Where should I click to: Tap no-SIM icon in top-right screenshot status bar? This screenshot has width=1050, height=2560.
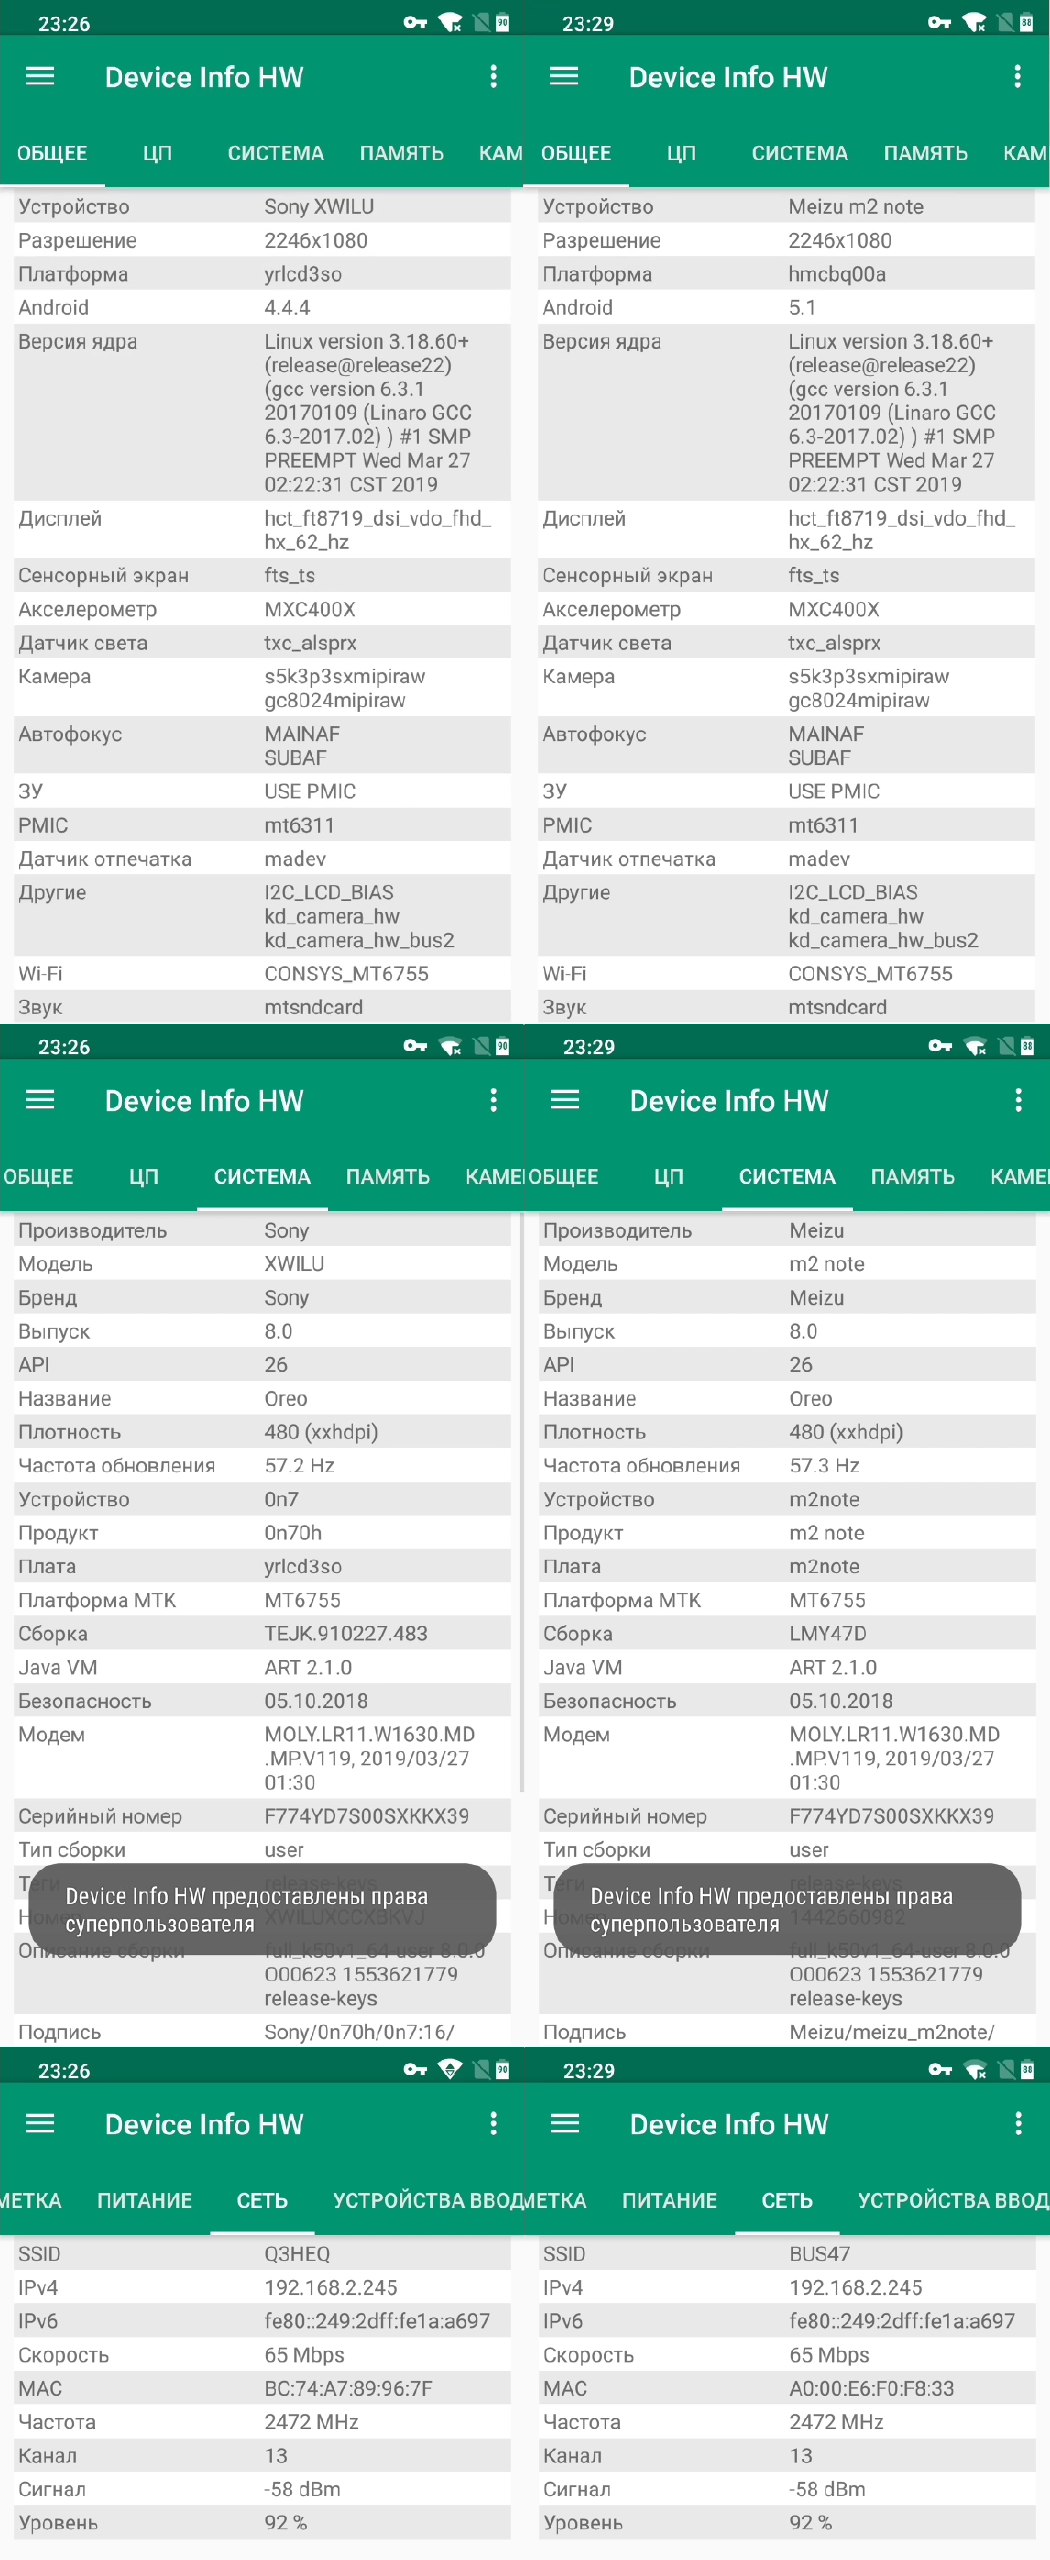tap(1005, 22)
